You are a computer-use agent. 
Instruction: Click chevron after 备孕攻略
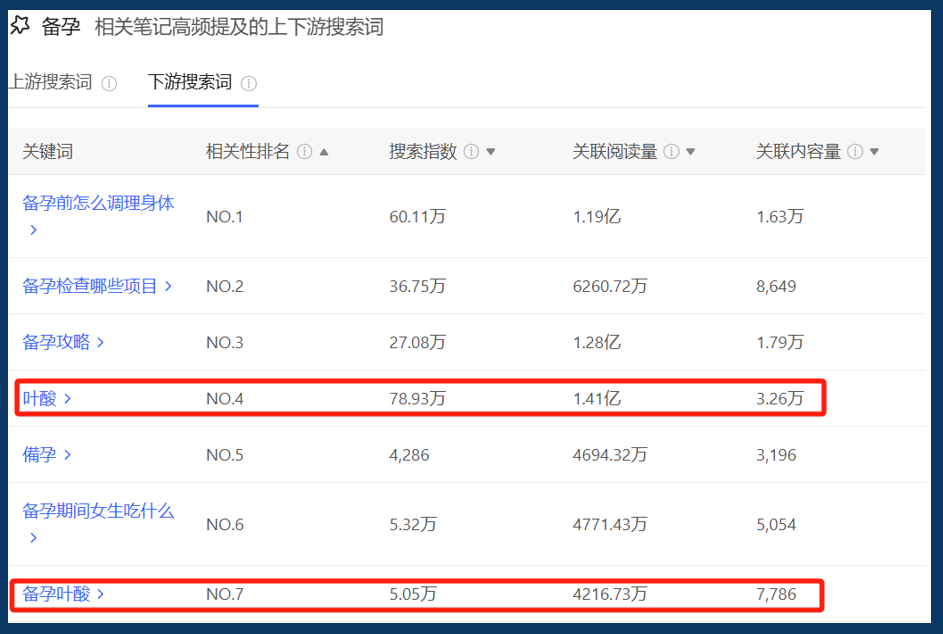(x=101, y=342)
